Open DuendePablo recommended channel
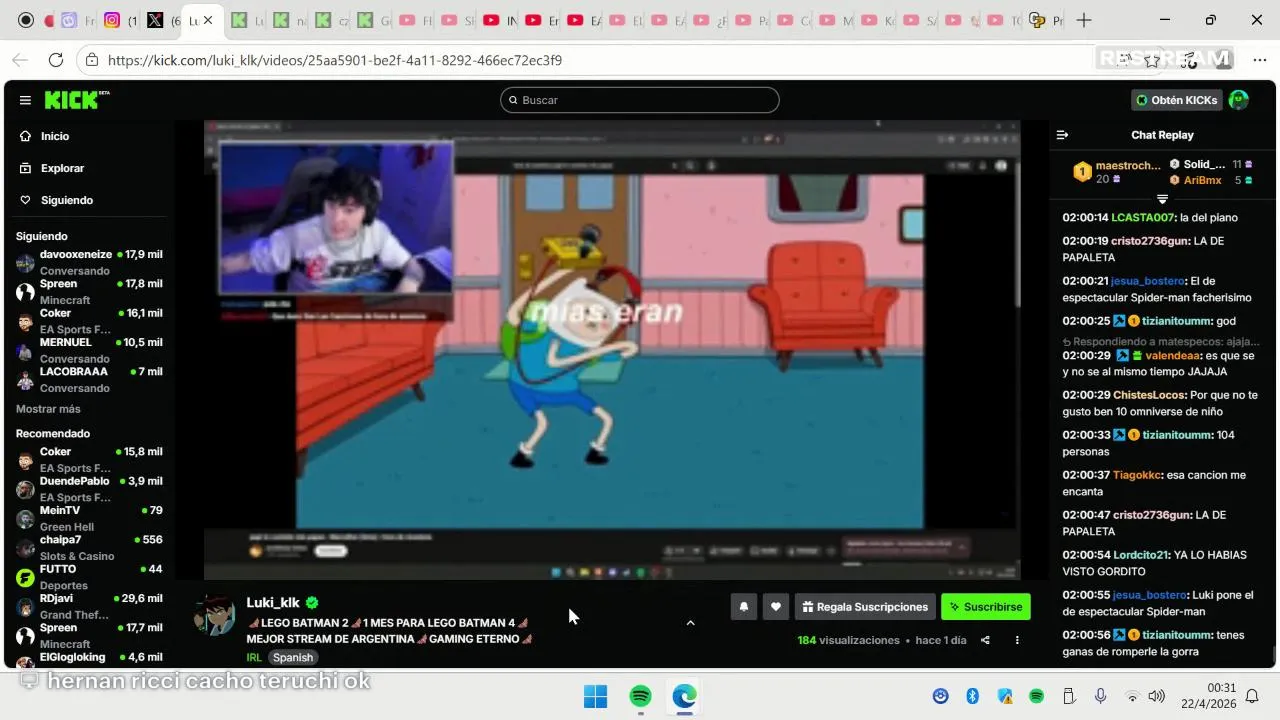Viewport: 1280px width, 720px height. (88, 488)
